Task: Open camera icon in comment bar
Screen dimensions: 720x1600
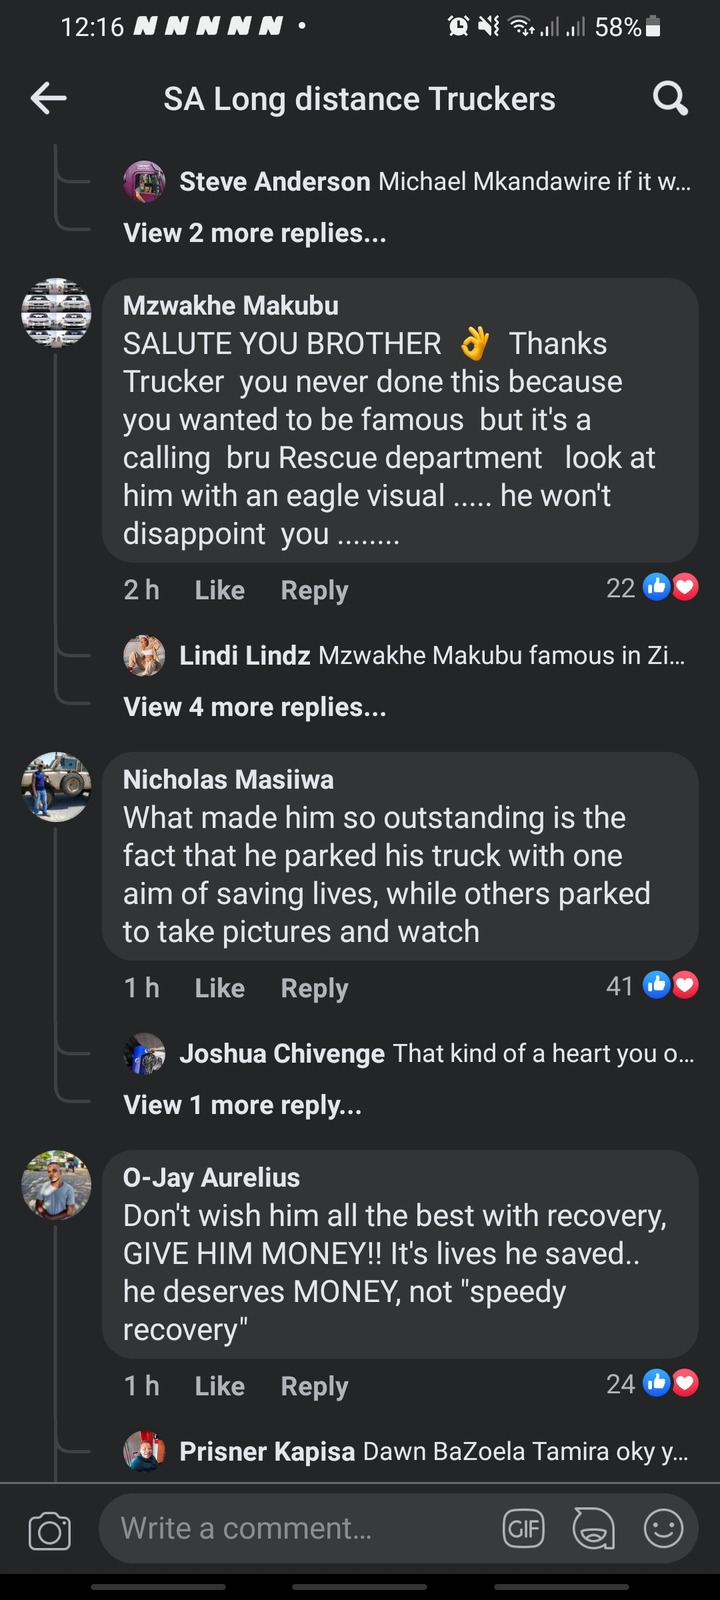Action: click(x=49, y=1530)
